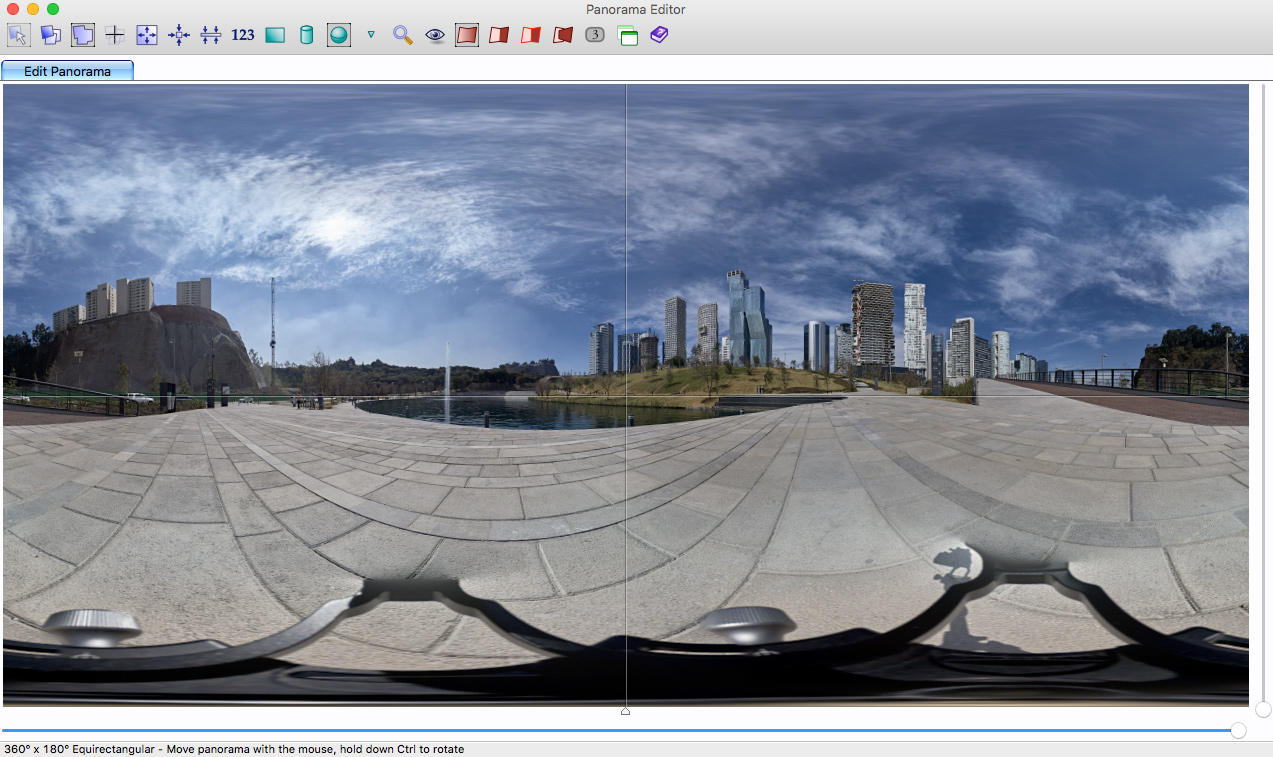Click the horizontal slider knob at right end

[1238, 731]
